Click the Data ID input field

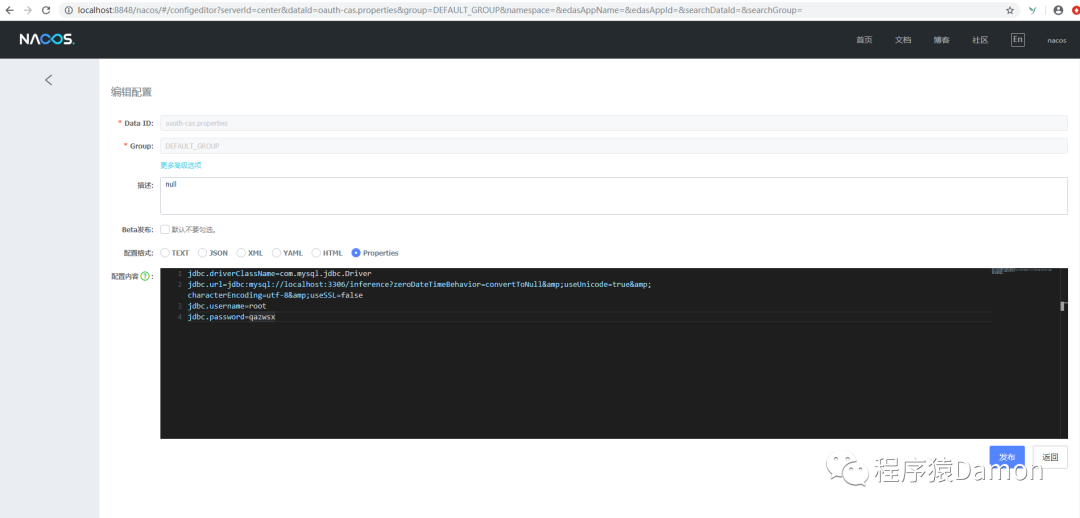coord(614,123)
